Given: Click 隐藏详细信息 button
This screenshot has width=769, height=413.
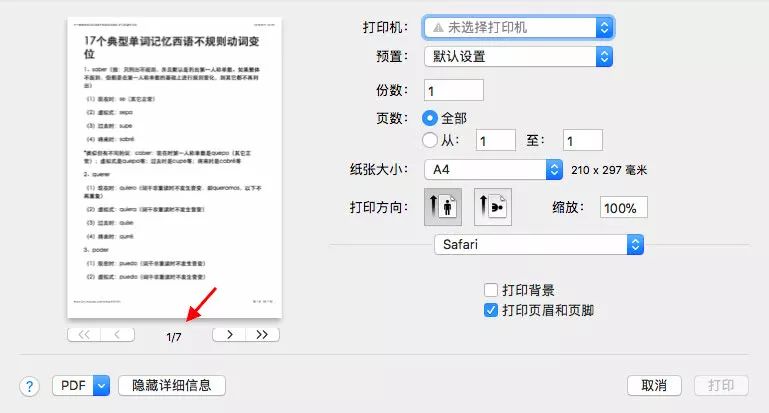Looking at the screenshot, I should click(171, 386).
